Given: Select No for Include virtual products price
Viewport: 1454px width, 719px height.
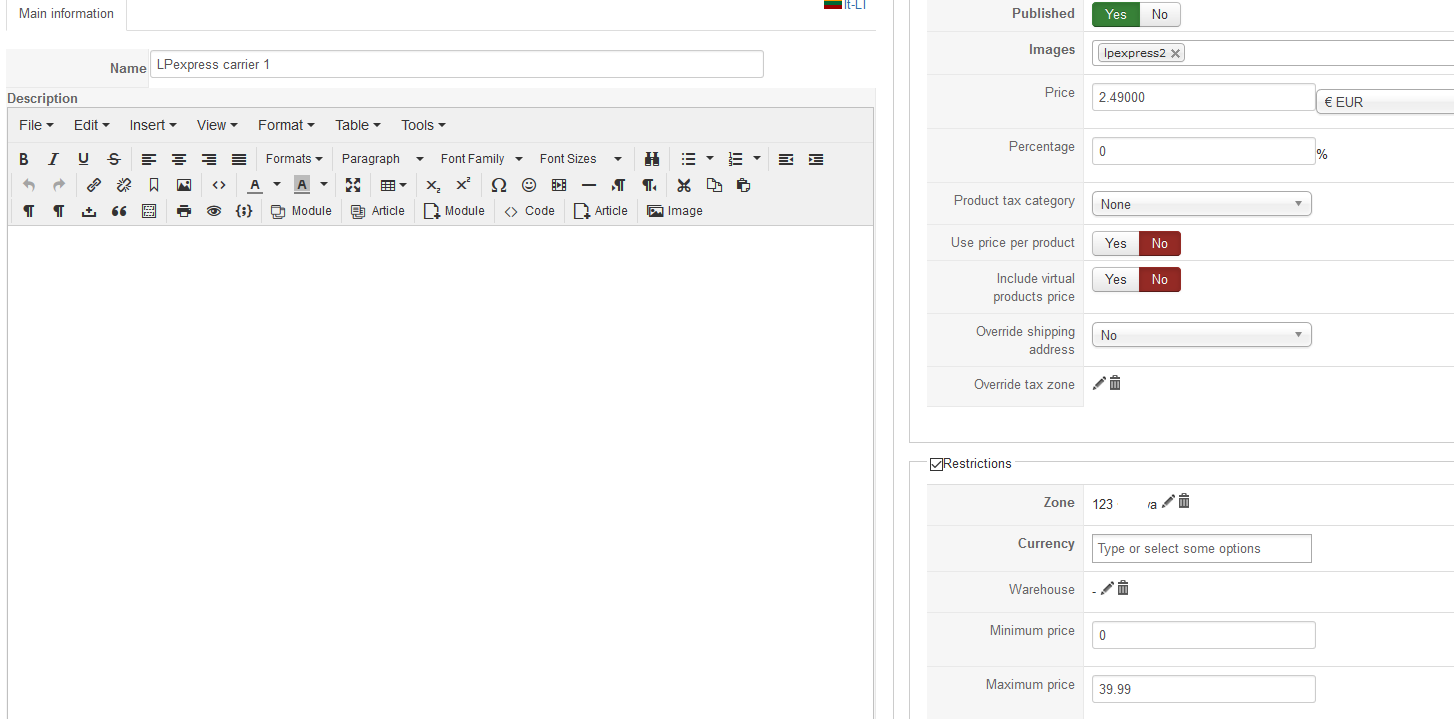Looking at the screenshot, I should tap(1160, 279).
